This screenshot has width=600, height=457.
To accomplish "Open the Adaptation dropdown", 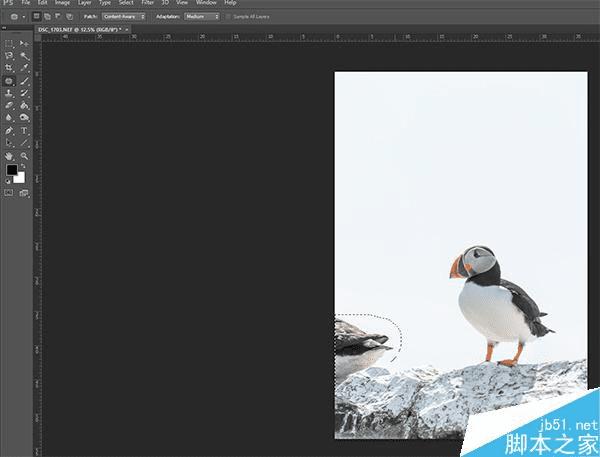I will (x=201, y=17).
